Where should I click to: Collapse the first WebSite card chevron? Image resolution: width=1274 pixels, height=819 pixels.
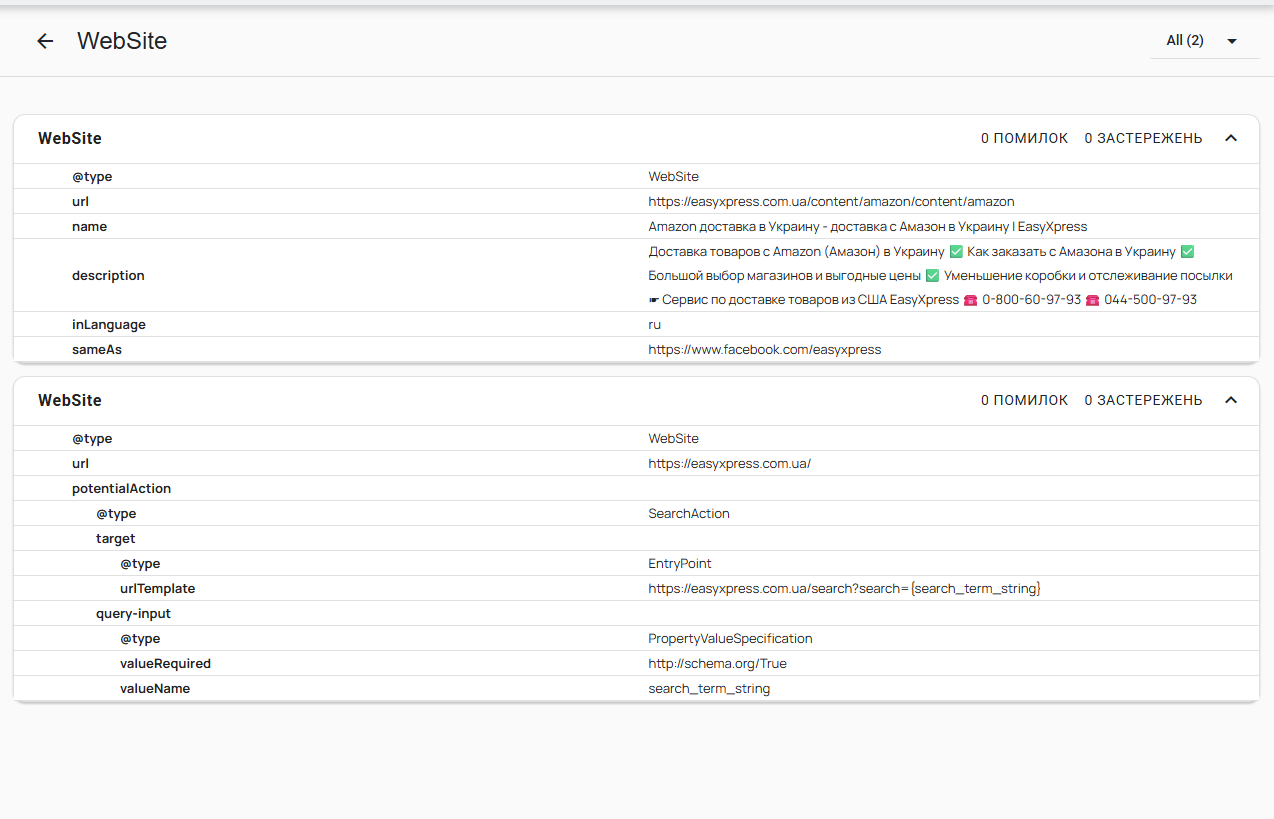tap(1231, 139)
